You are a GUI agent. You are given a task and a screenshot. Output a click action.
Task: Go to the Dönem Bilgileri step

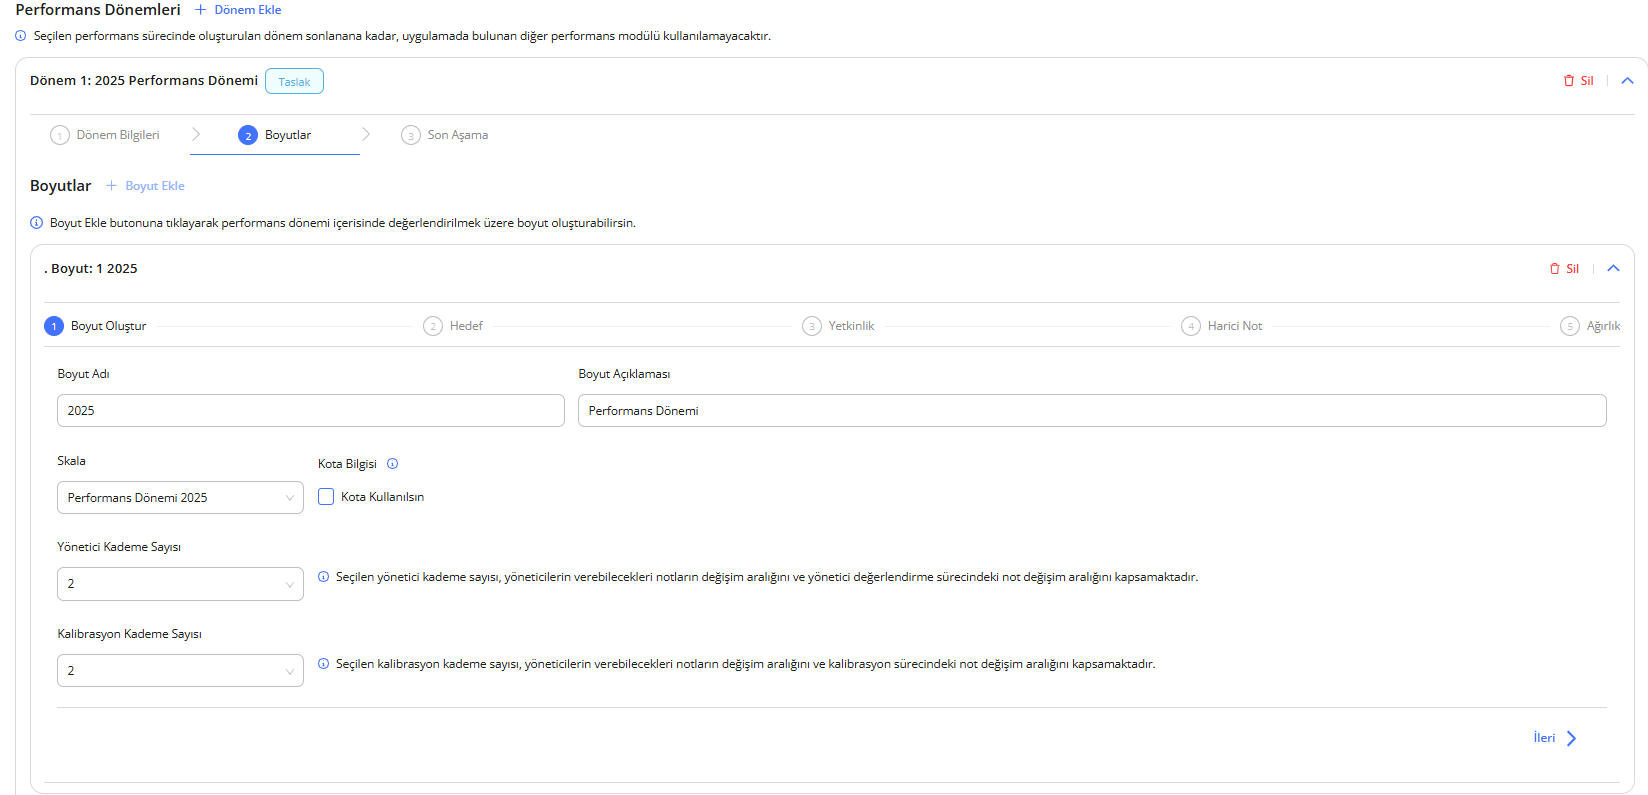(x=106, y=135)
